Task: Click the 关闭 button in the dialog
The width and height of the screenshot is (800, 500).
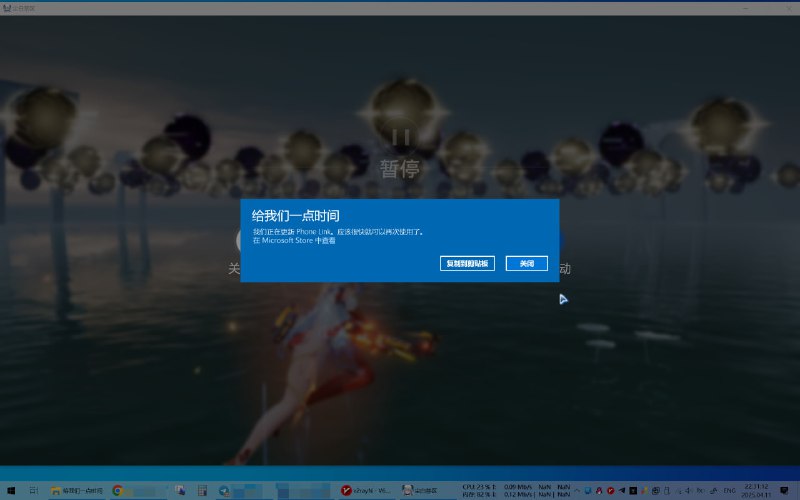Action: coord(527,263)
